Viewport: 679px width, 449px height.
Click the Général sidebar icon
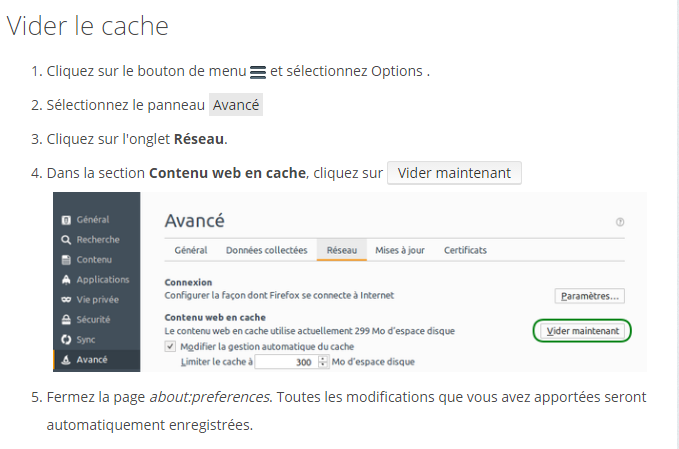click(66, 220)
